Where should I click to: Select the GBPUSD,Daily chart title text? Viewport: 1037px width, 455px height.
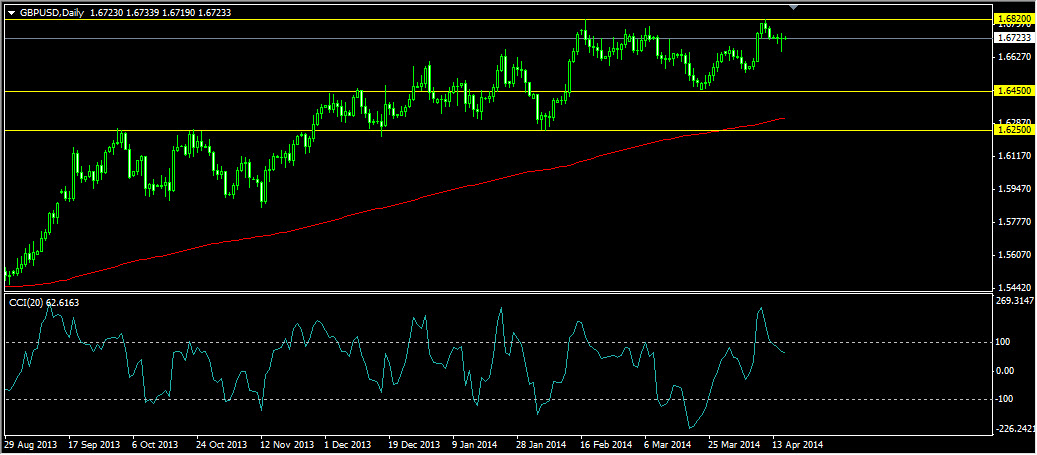point(52,12)
